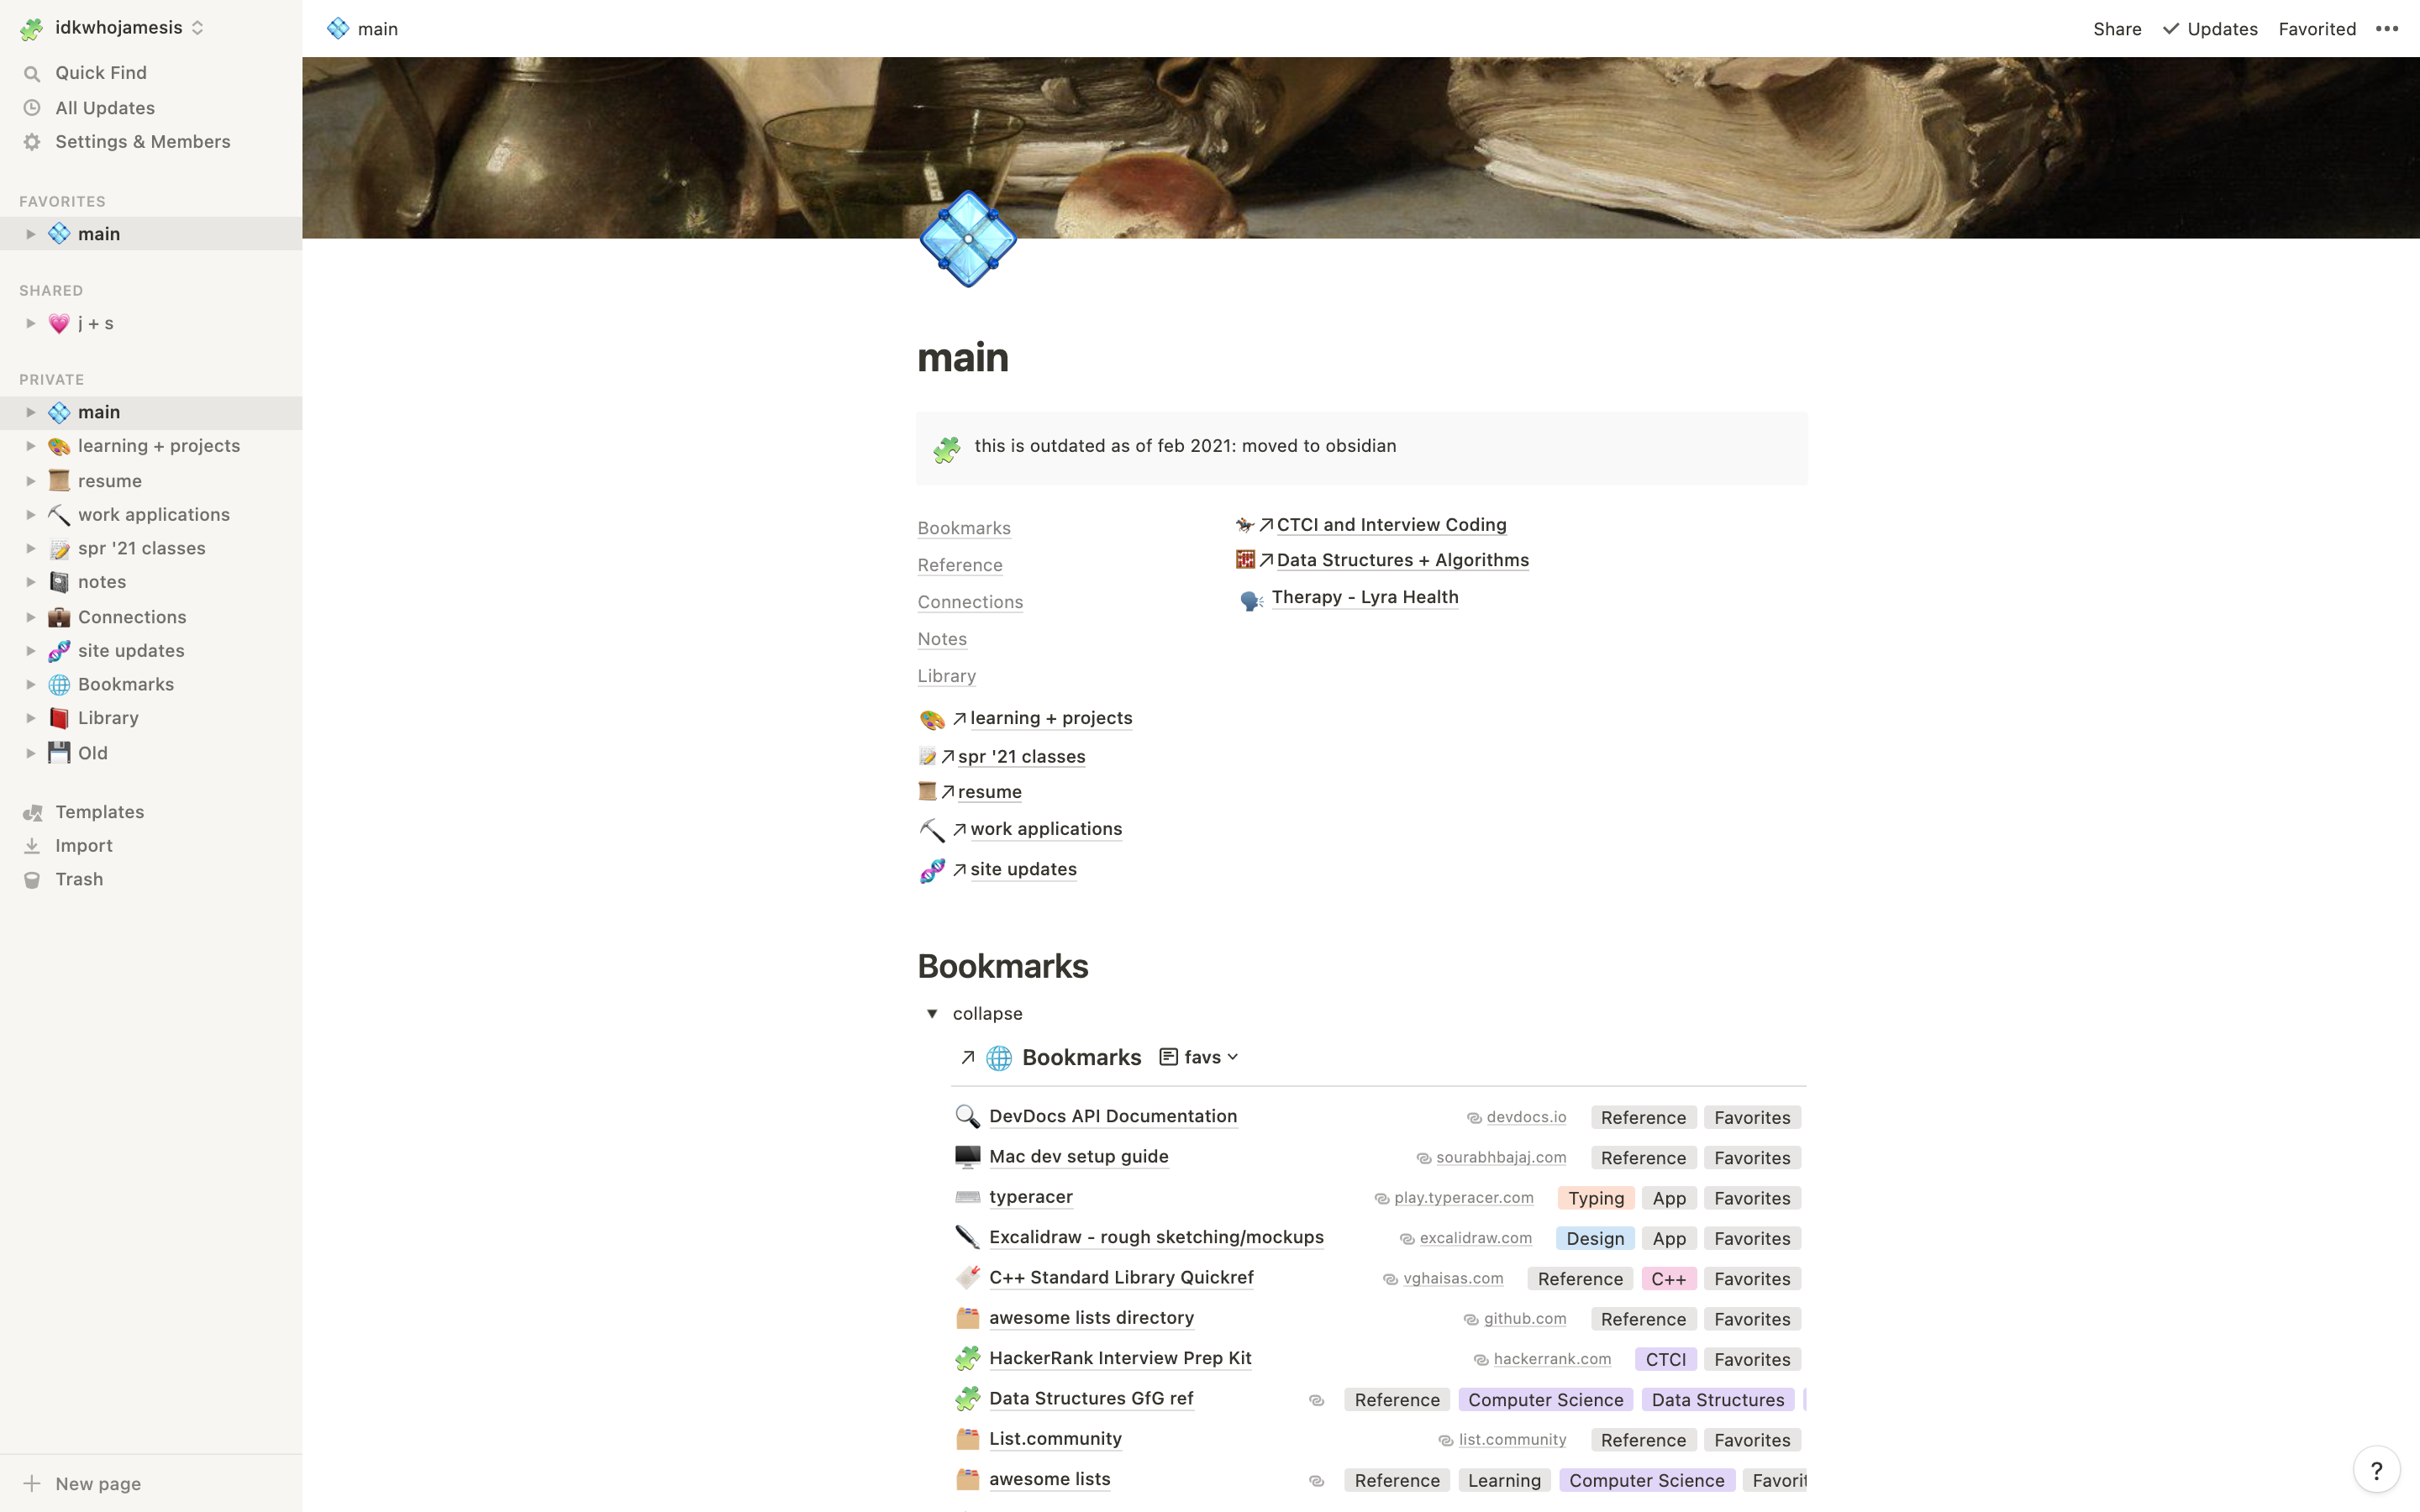Click the Quick Find icon in sidebar

(x=33, y=73)
